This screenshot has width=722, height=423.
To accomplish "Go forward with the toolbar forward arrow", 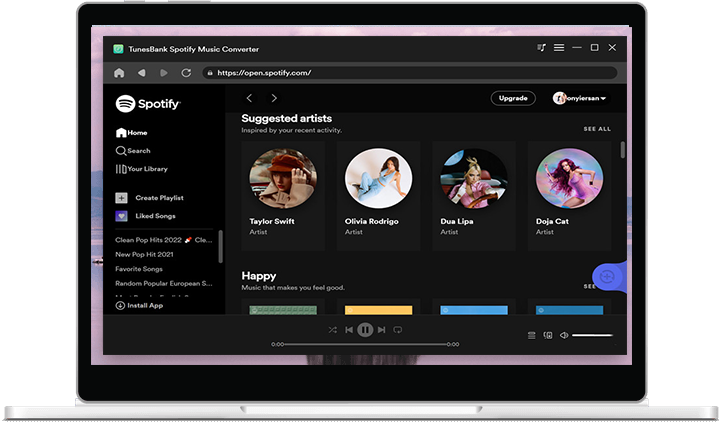I will 163,73.
